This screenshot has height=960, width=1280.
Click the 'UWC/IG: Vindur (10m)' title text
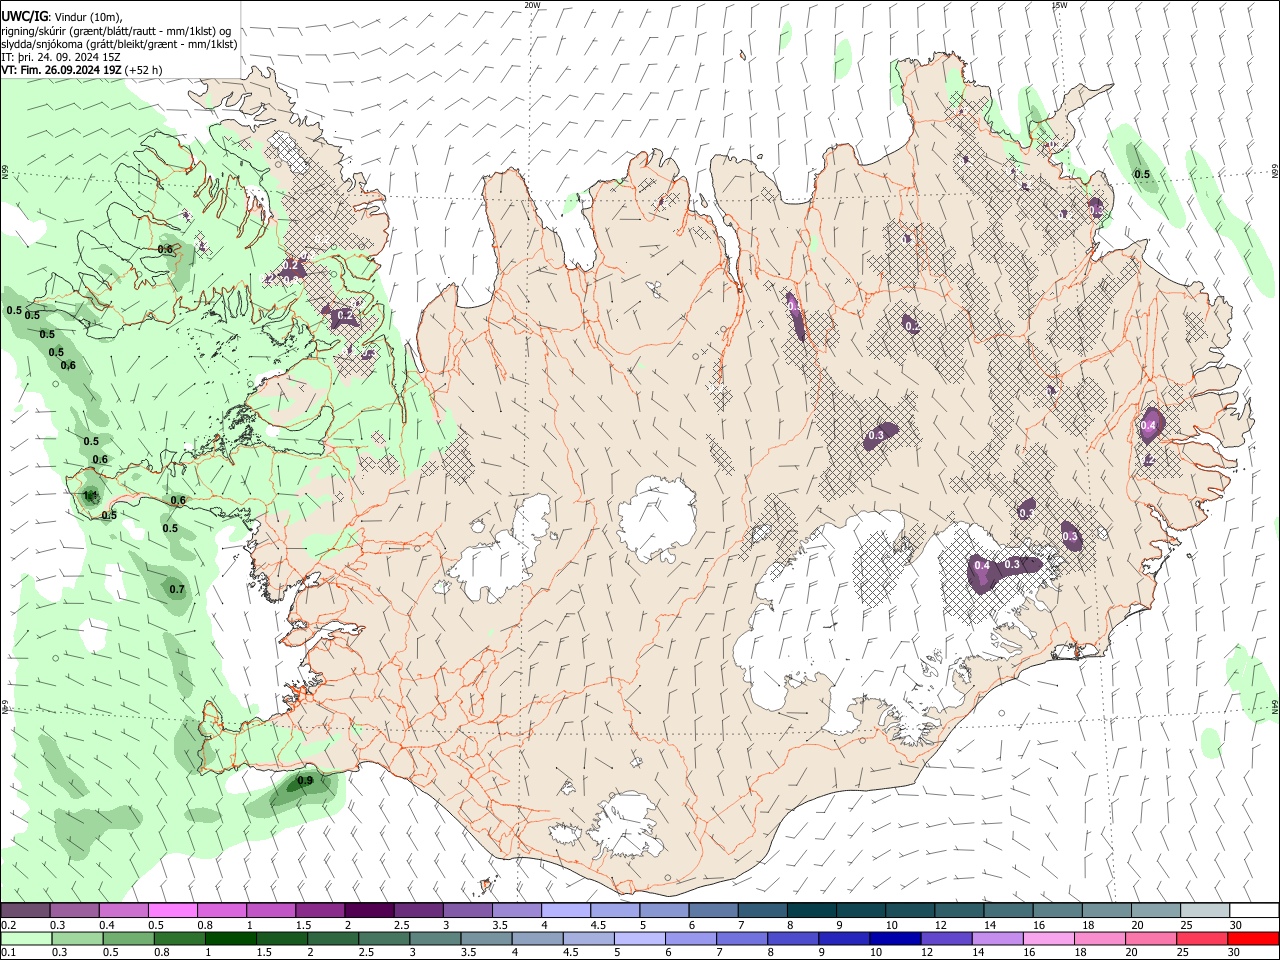coord(61,16)
